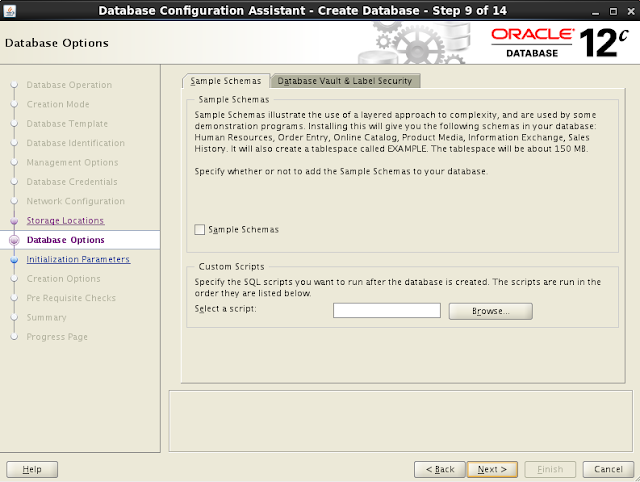Select Database Options step in sidebar
The image size is (640, 482).
coord(66,240)
